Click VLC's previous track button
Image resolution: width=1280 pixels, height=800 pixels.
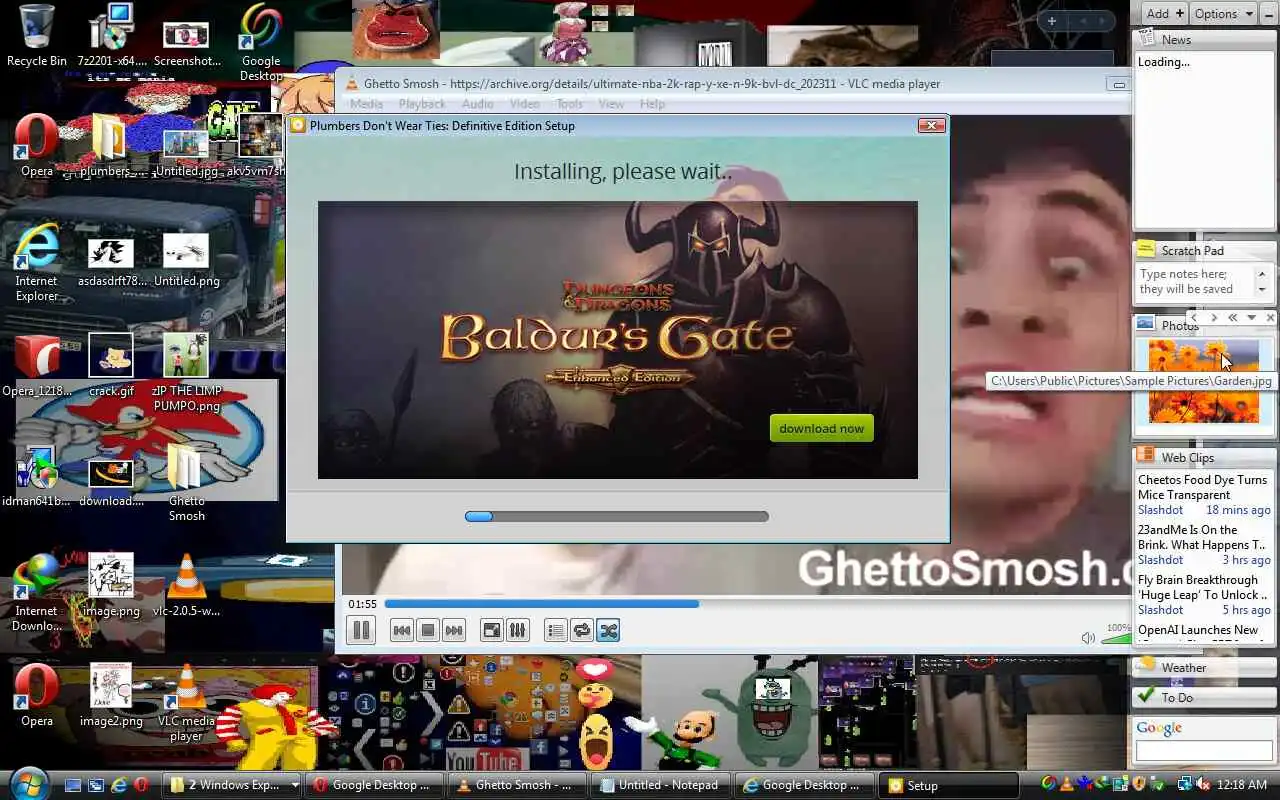[x=401, y=630]
